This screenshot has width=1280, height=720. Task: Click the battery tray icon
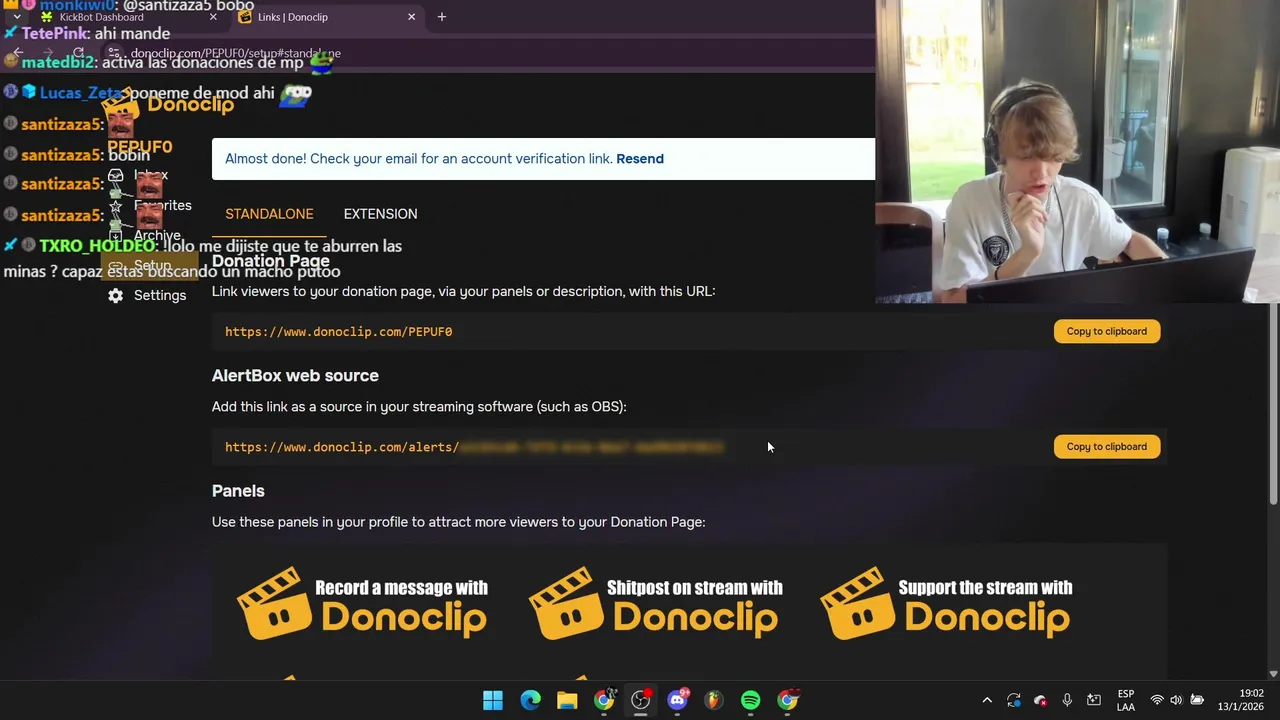1197,700
